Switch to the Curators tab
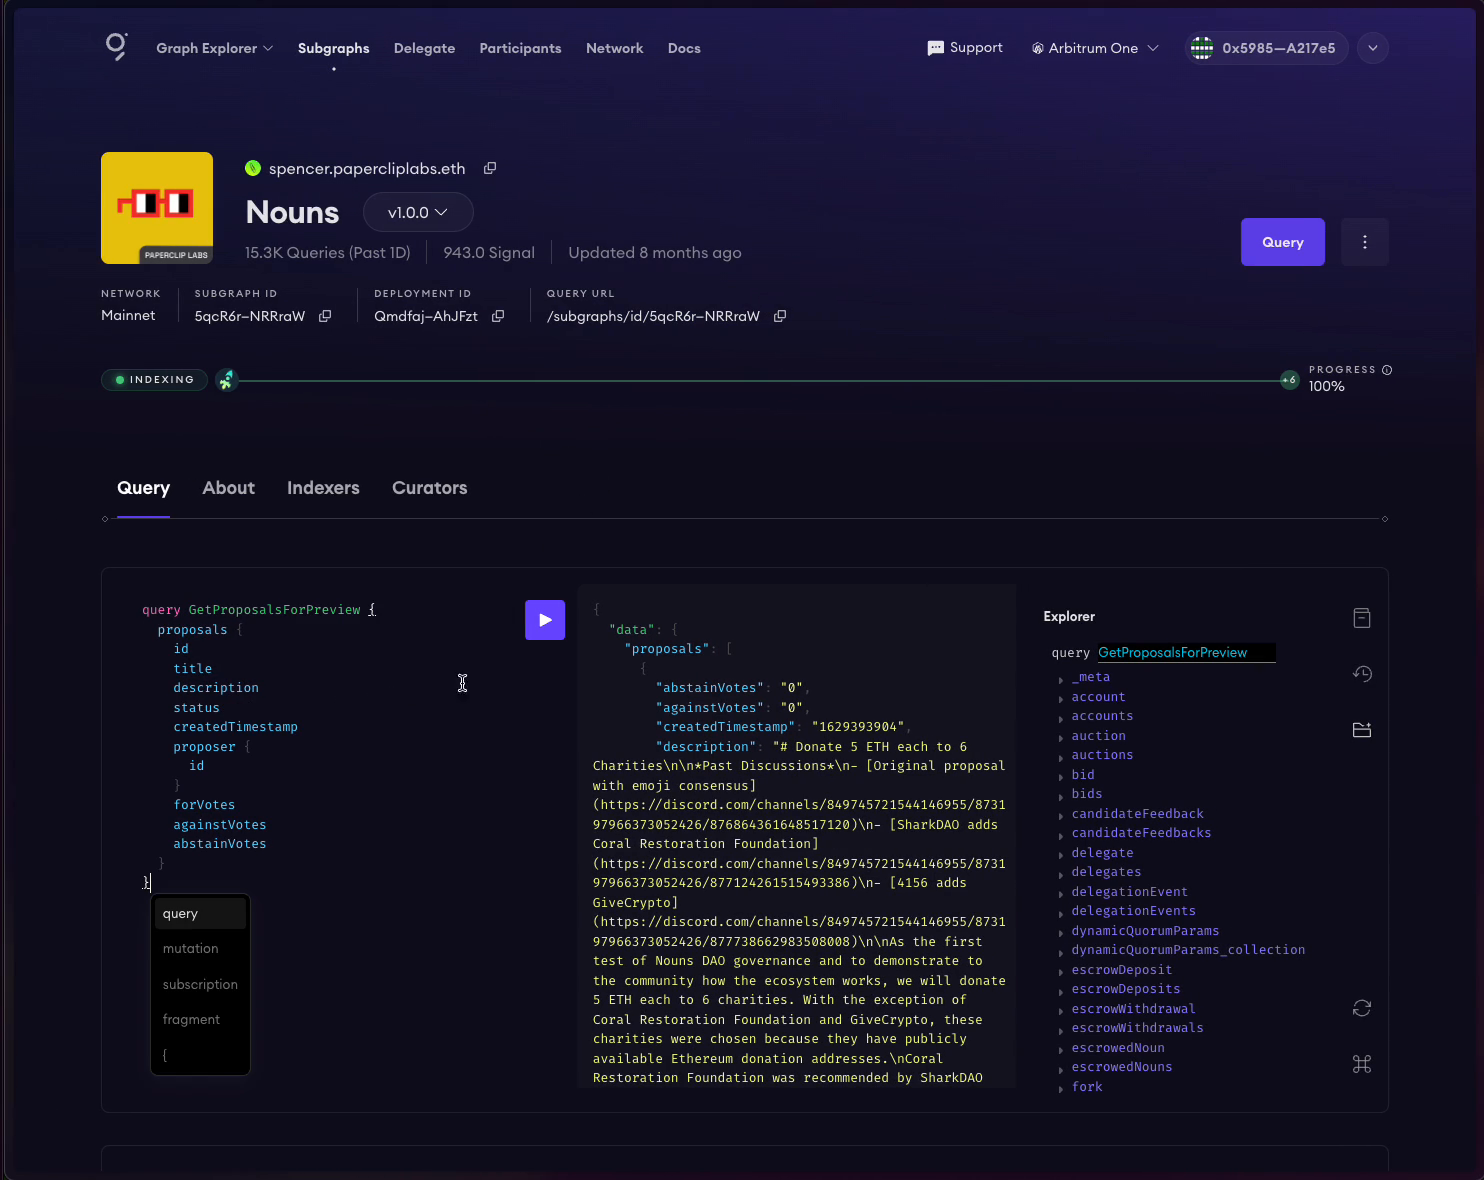This screenshot has width=1484, height=1180. pyautogui.click(x=430, y=488)
